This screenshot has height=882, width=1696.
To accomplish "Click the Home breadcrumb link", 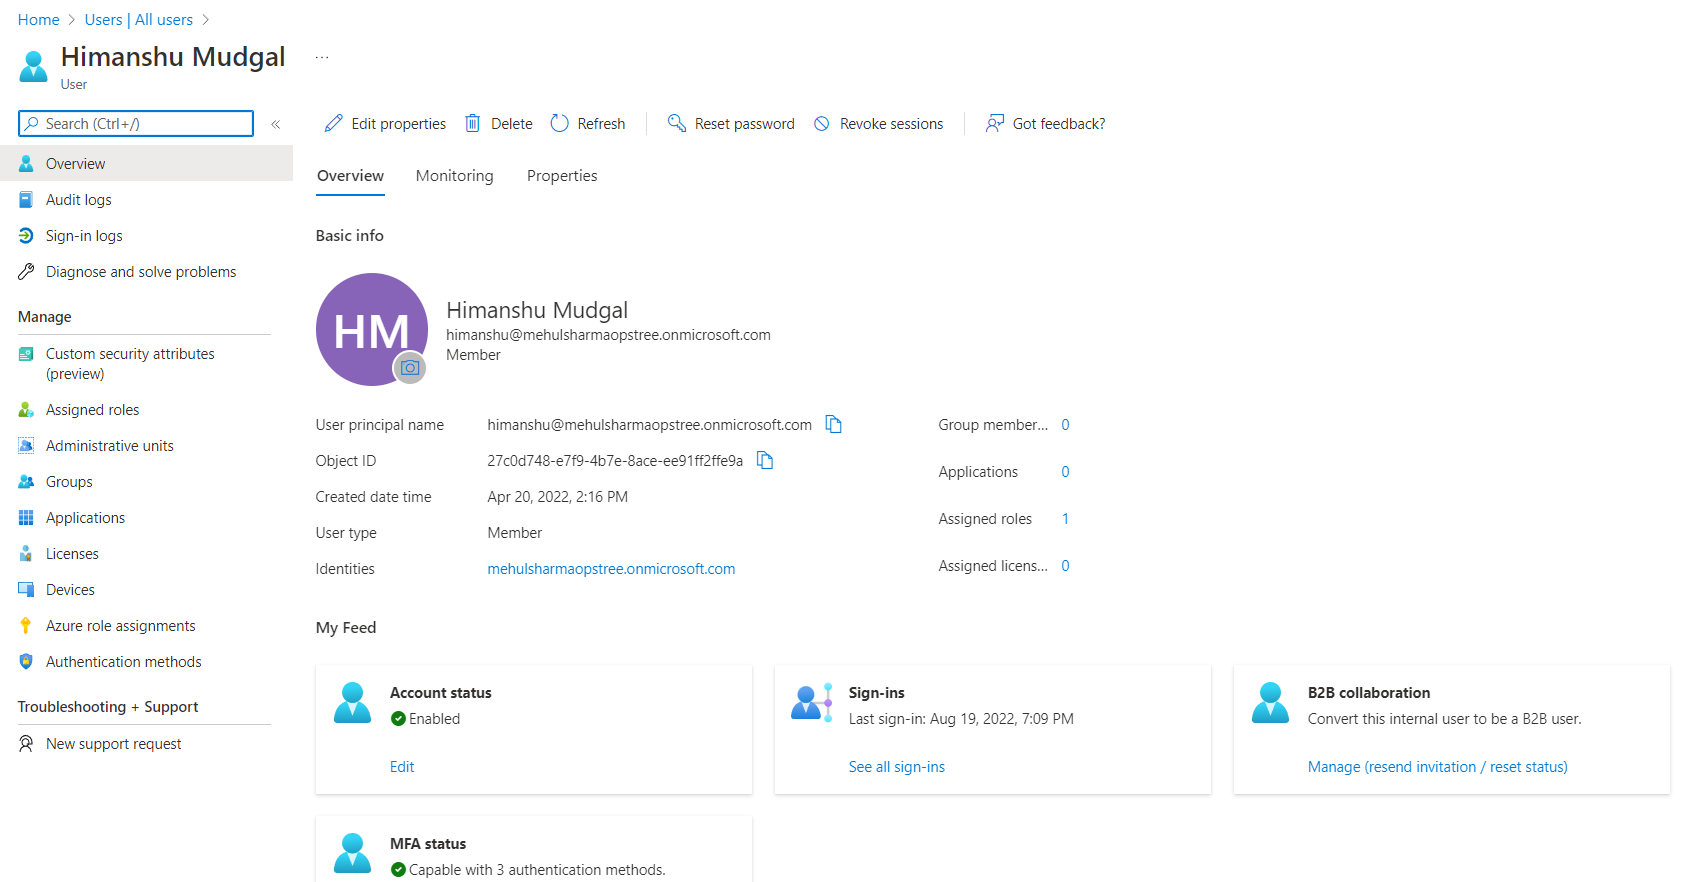I will click(39, 20).
